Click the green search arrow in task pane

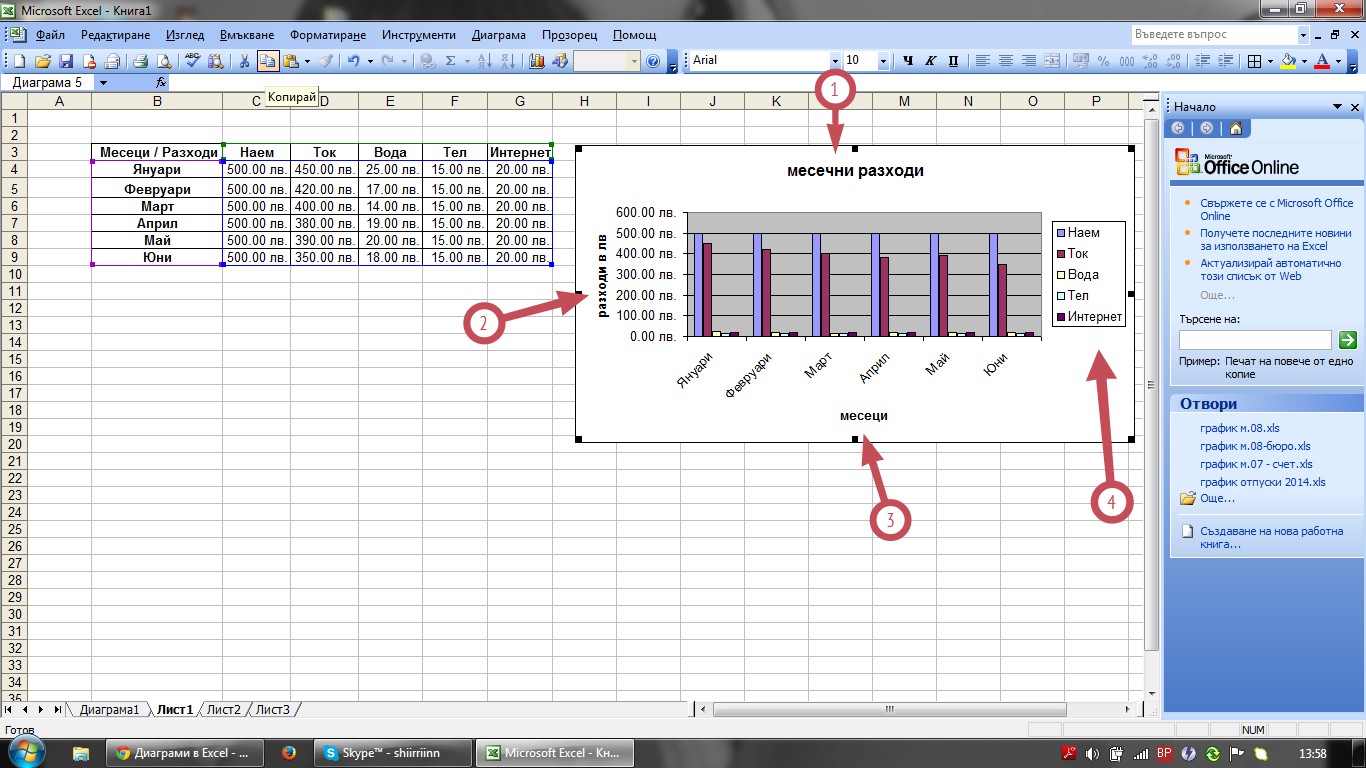(x=1347, y=340)
